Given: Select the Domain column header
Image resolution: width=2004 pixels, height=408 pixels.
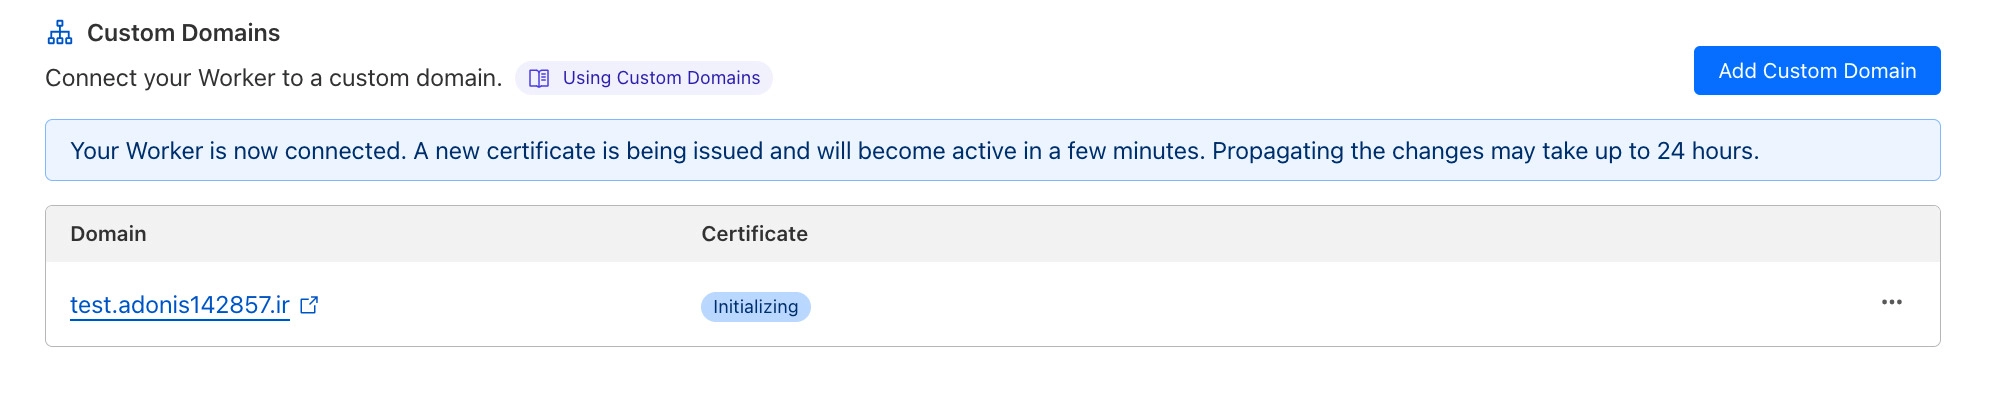Looking at the screenshot, I should pyautogui.click(x=108, y=234).
